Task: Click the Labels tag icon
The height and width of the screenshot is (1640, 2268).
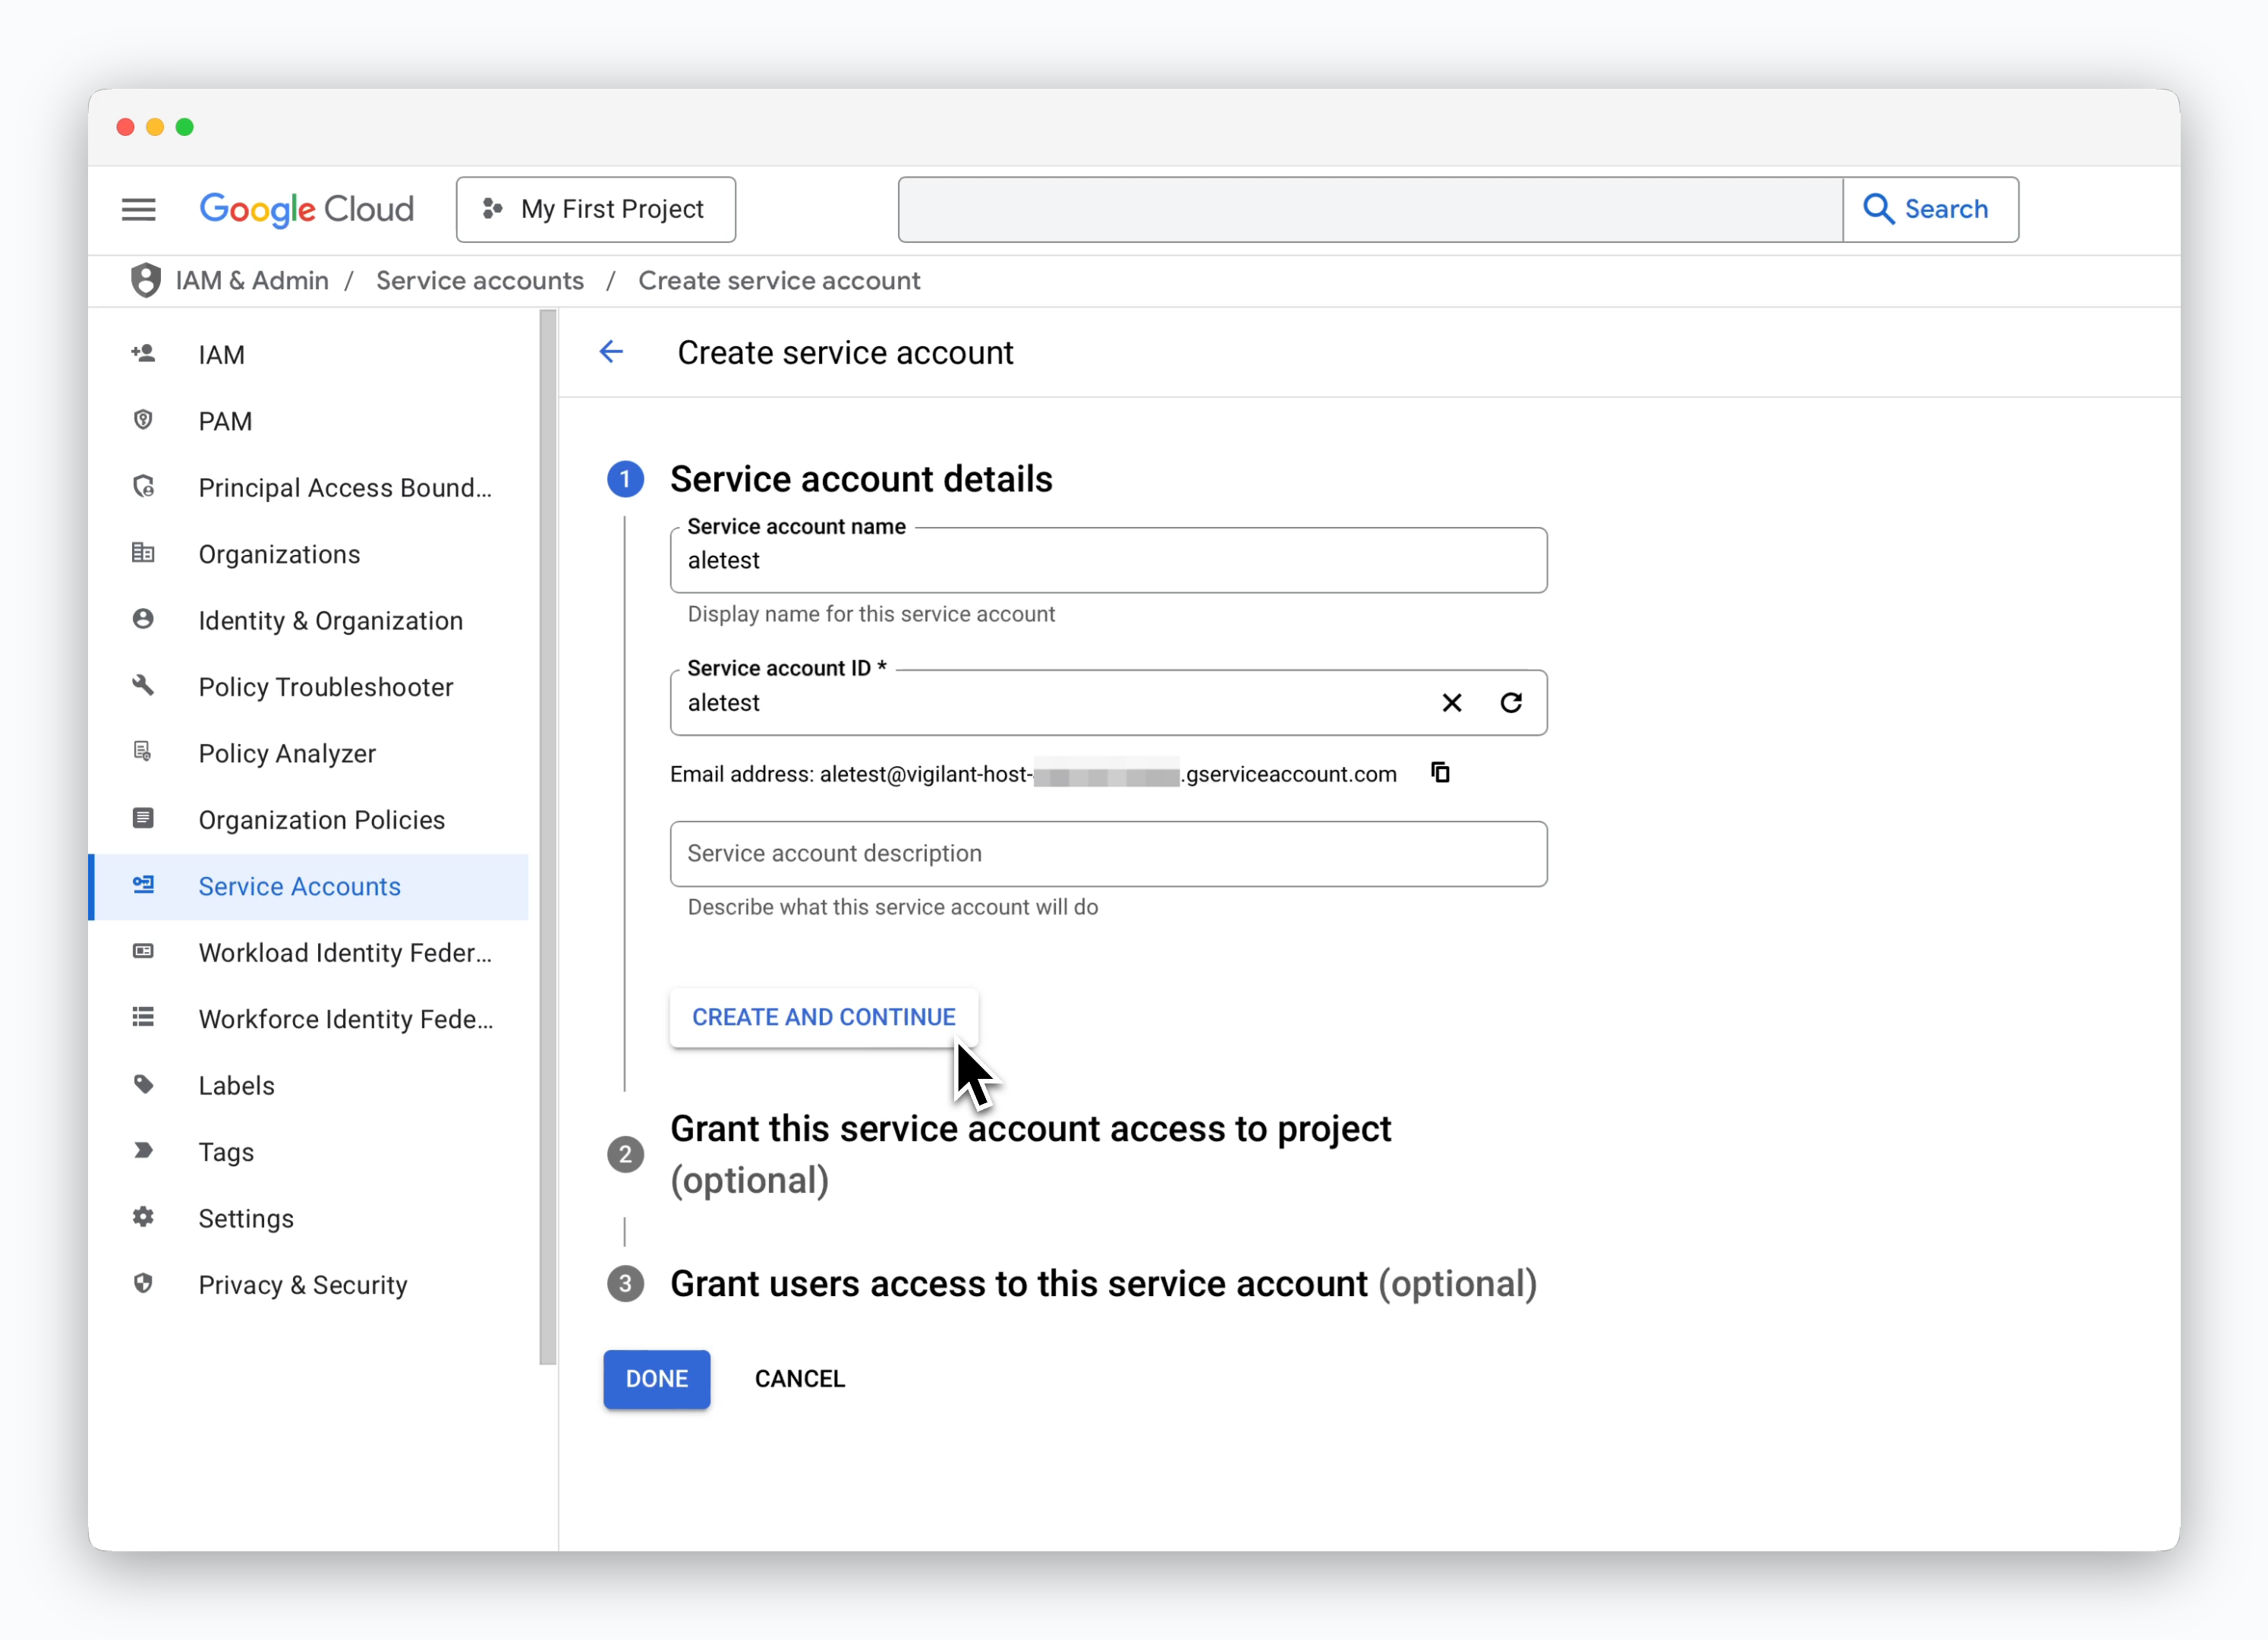Action: [x=143, y=1084]
